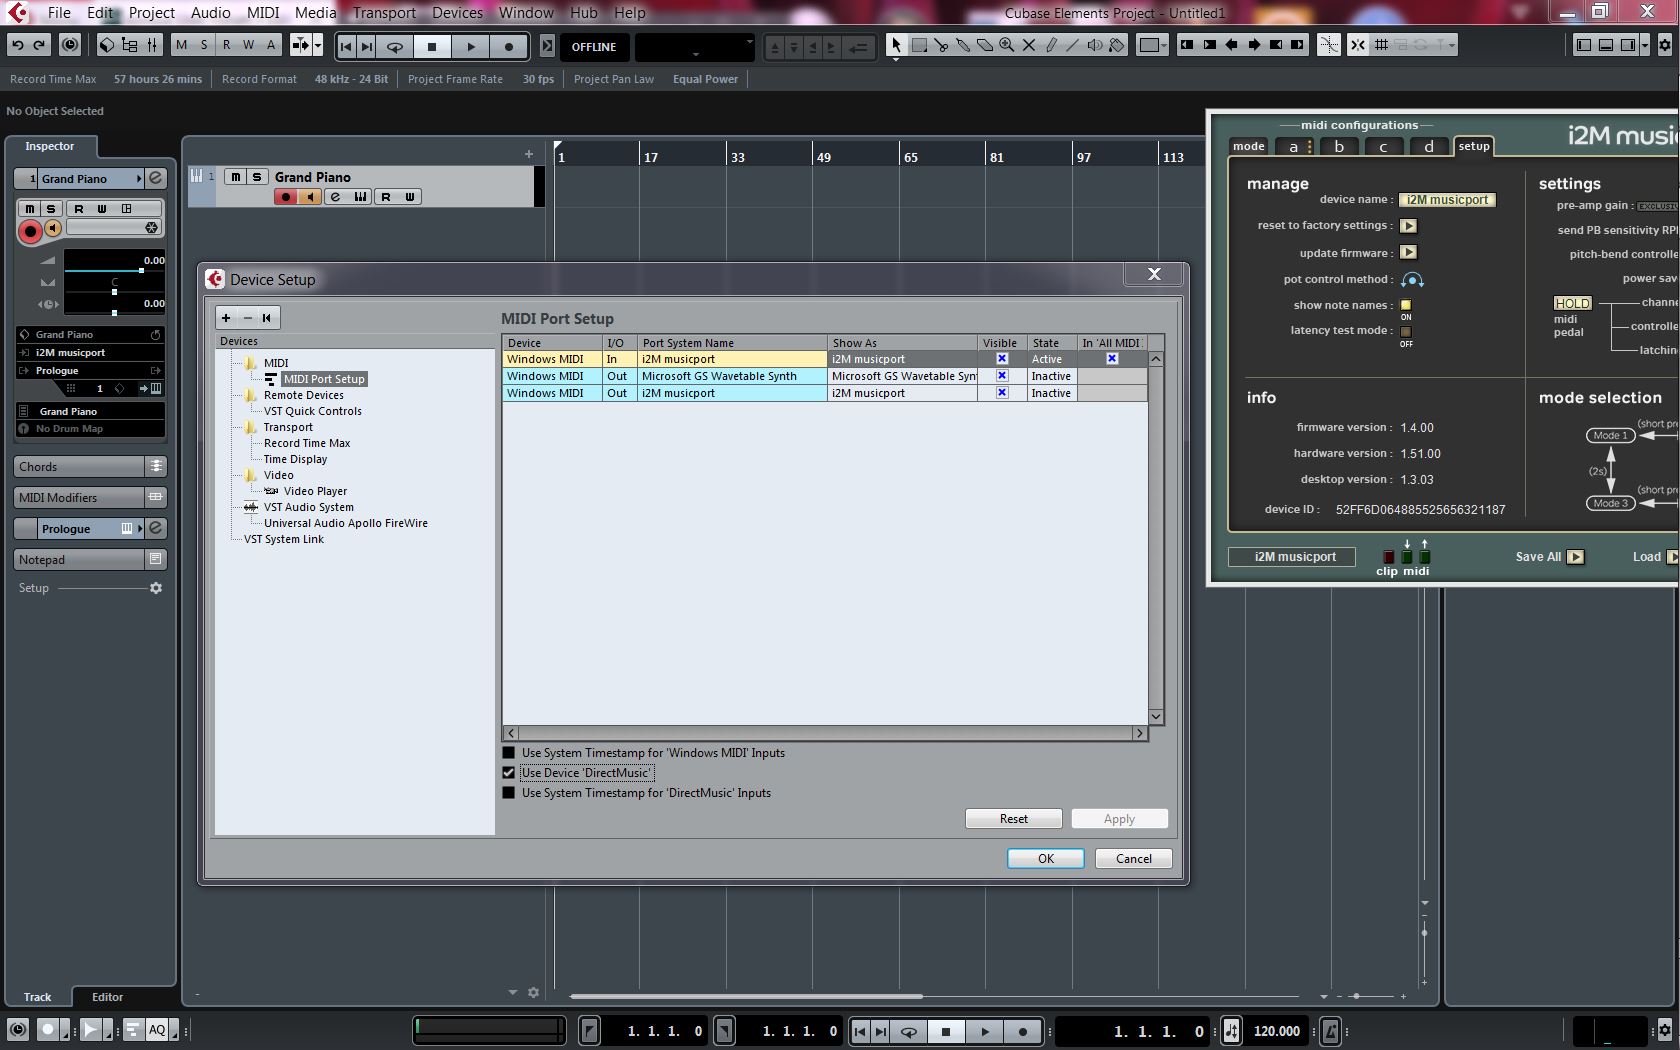
Task: Select the b tab in i2M midi configurations
Action: 1339,146
